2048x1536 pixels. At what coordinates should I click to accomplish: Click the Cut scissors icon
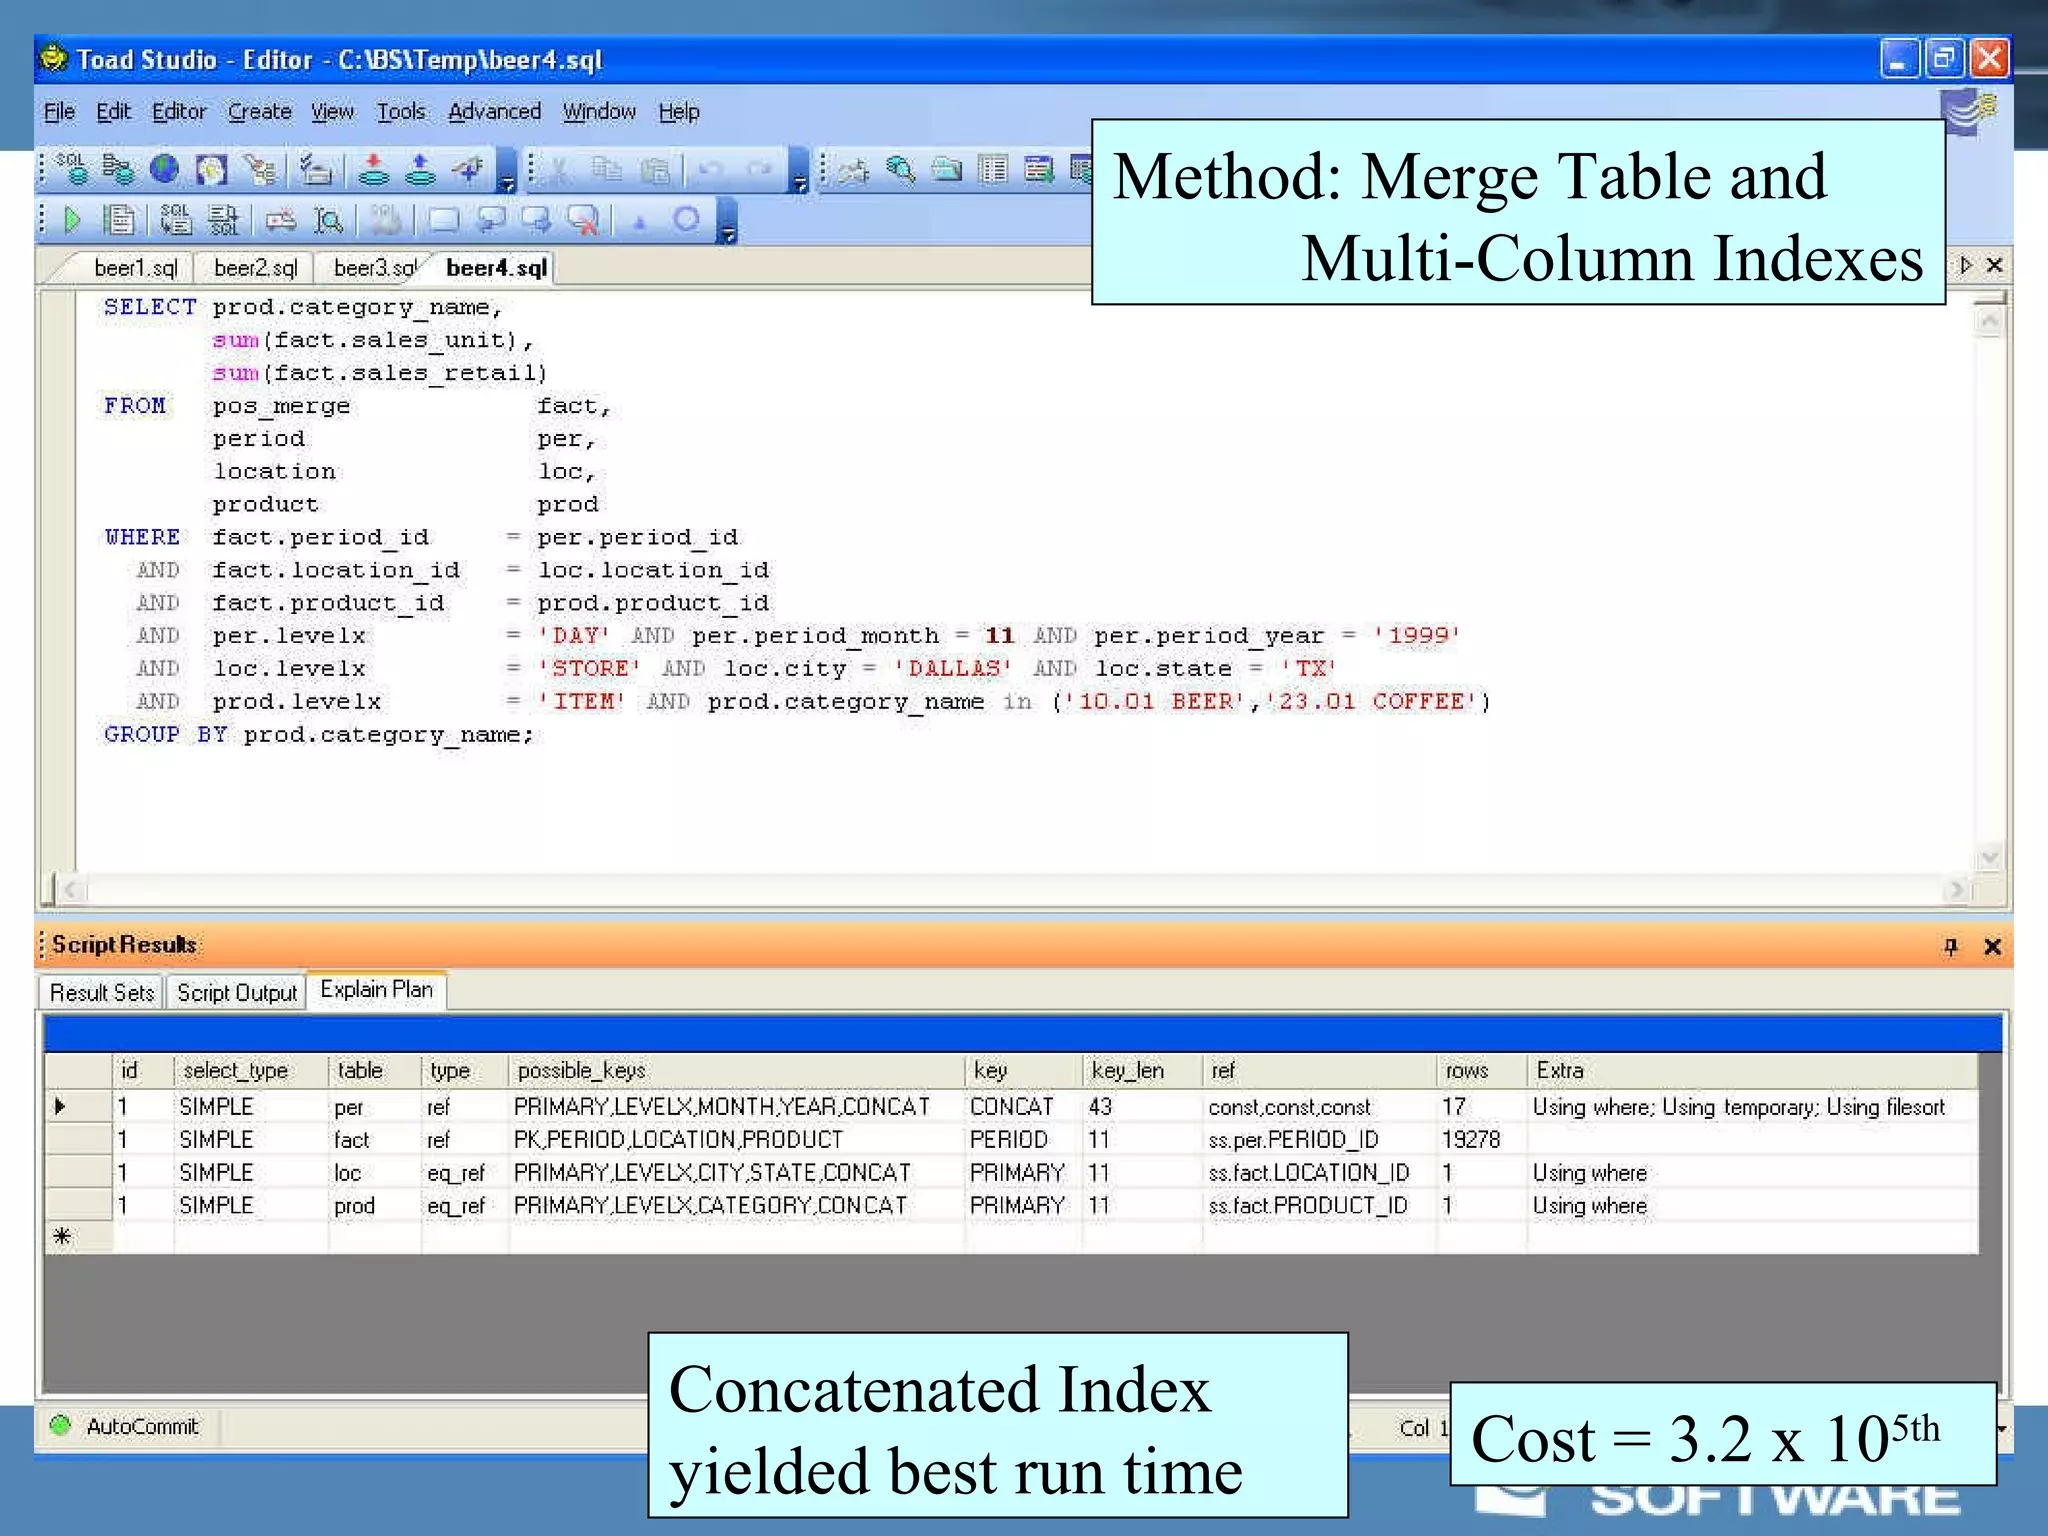(558, 170)
